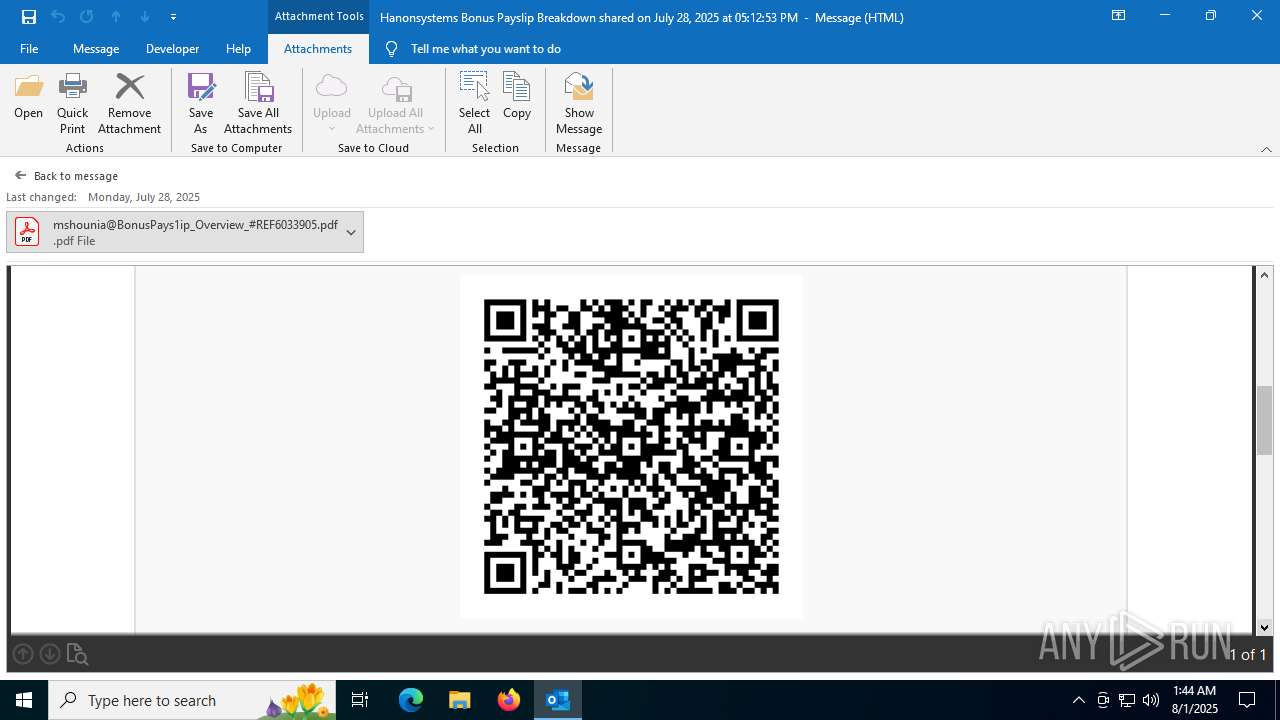Screen dimensions: 1280x720
Task: Click the Outlook taskbar icon
Action: (x=557, y=700)
